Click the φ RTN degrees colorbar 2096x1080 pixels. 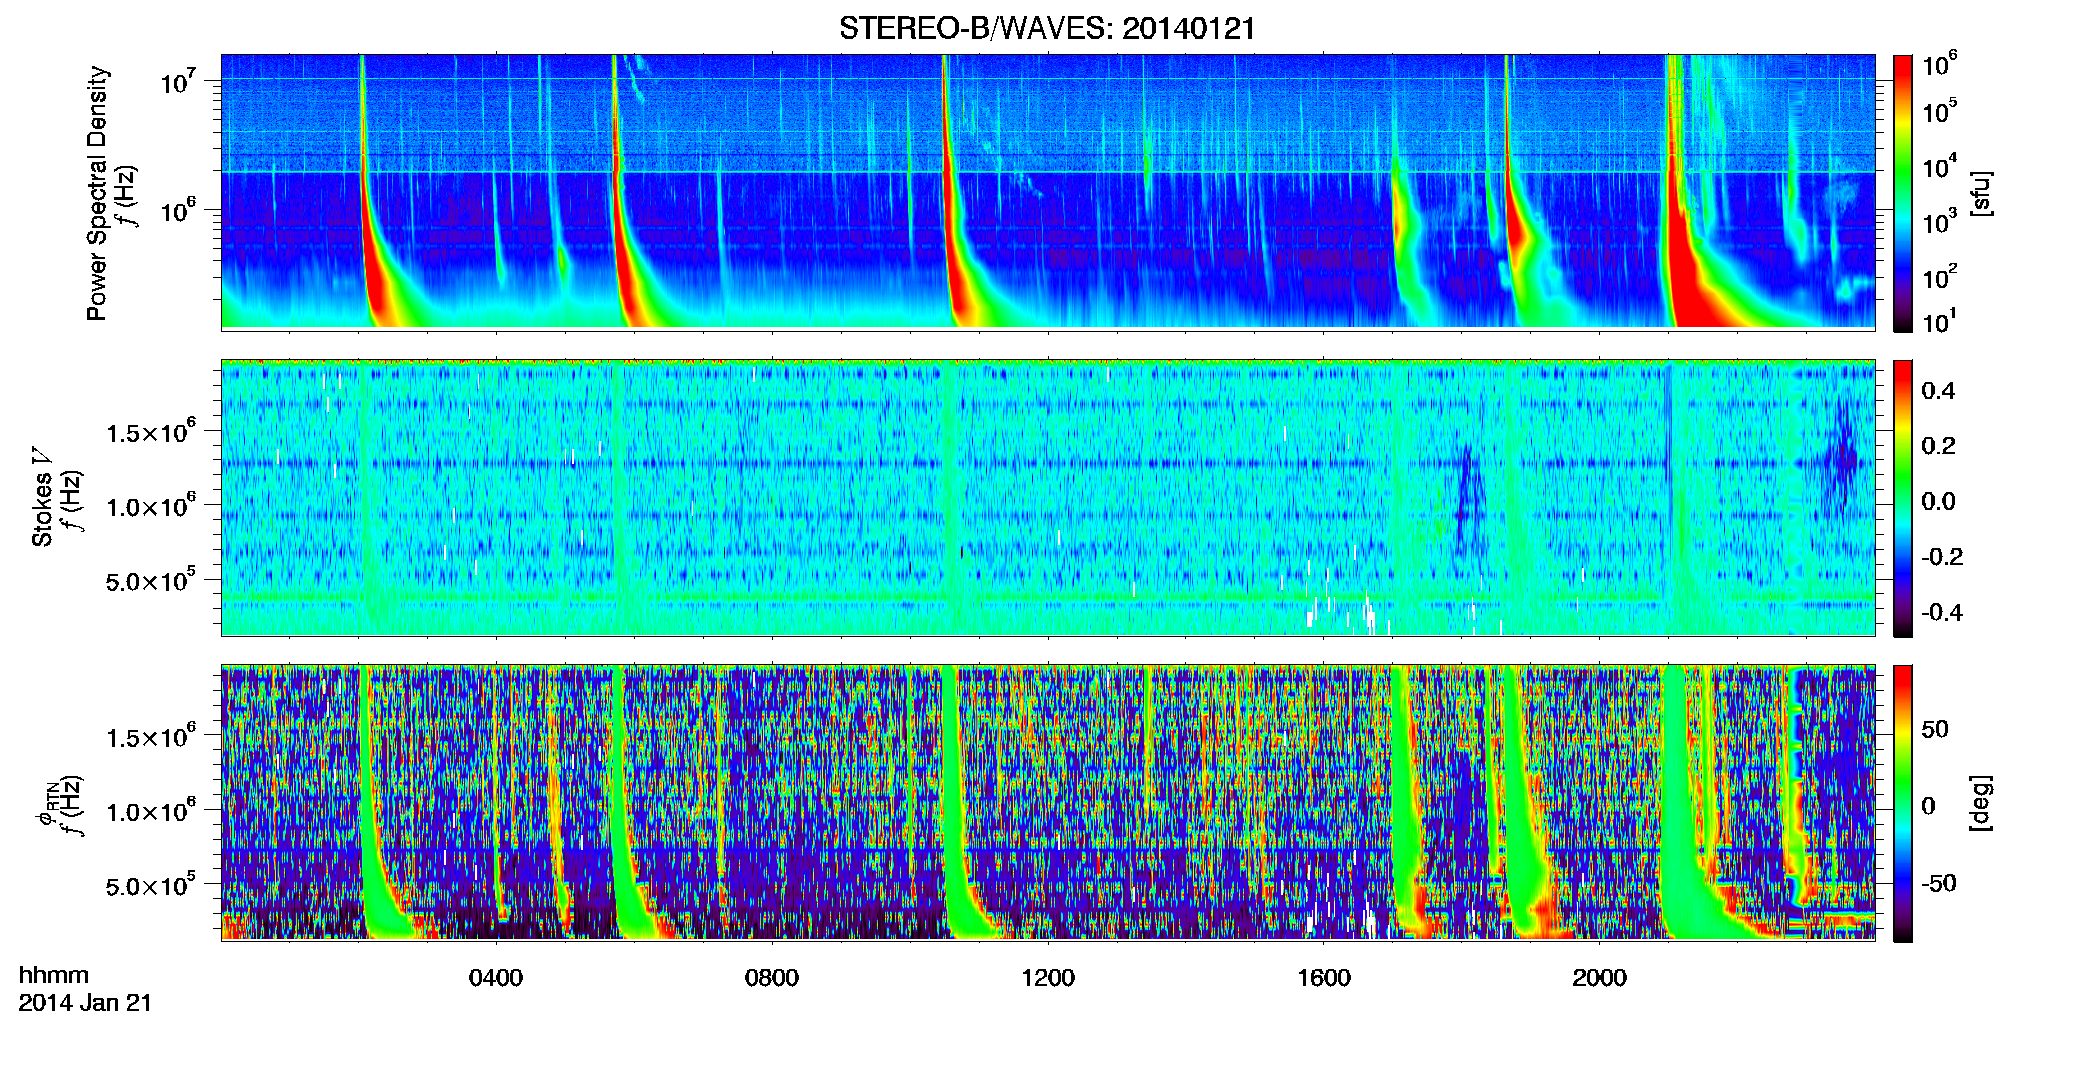(x=1903, y=803)
